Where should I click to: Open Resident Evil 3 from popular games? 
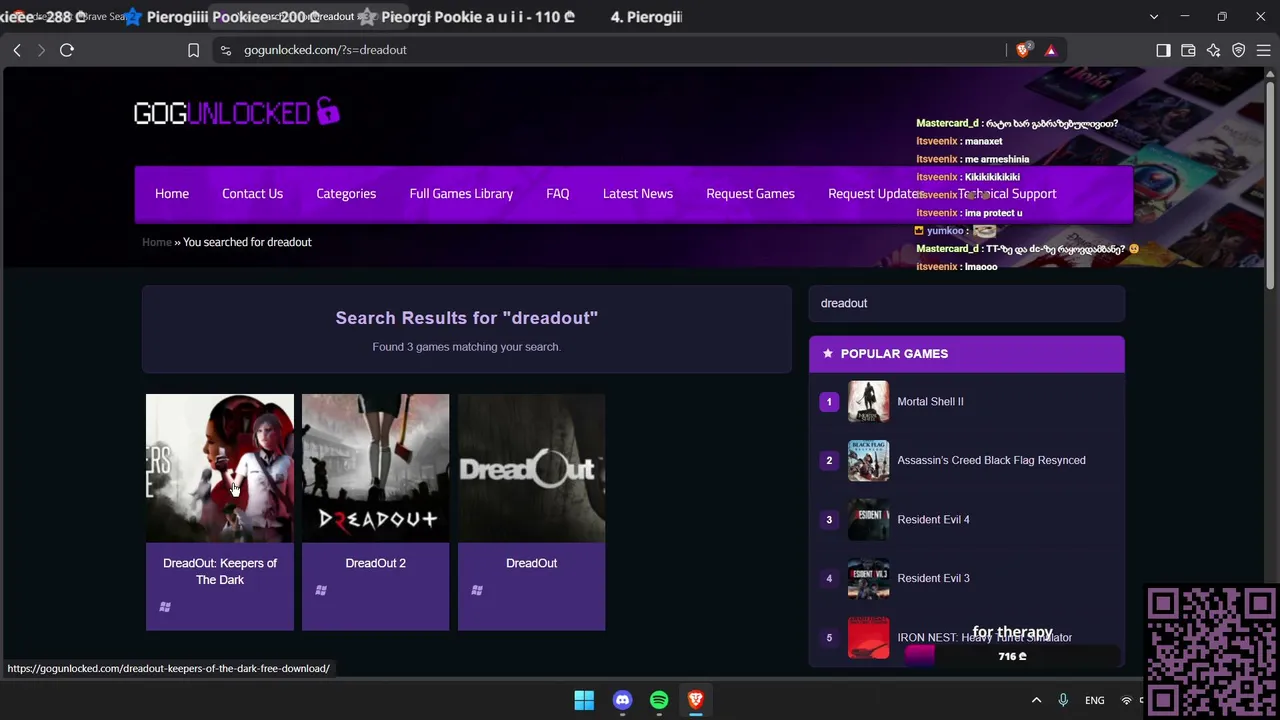click(933, 578)
